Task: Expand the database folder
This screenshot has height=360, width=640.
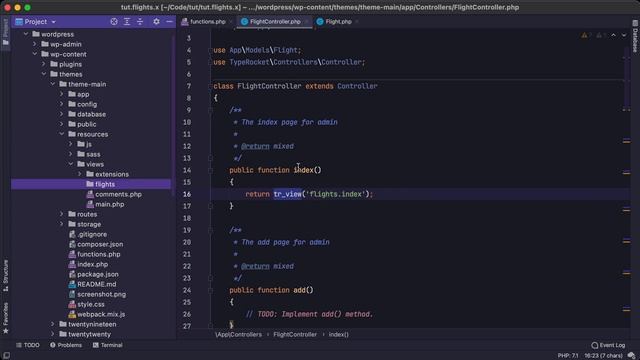Action: [62, 114]
